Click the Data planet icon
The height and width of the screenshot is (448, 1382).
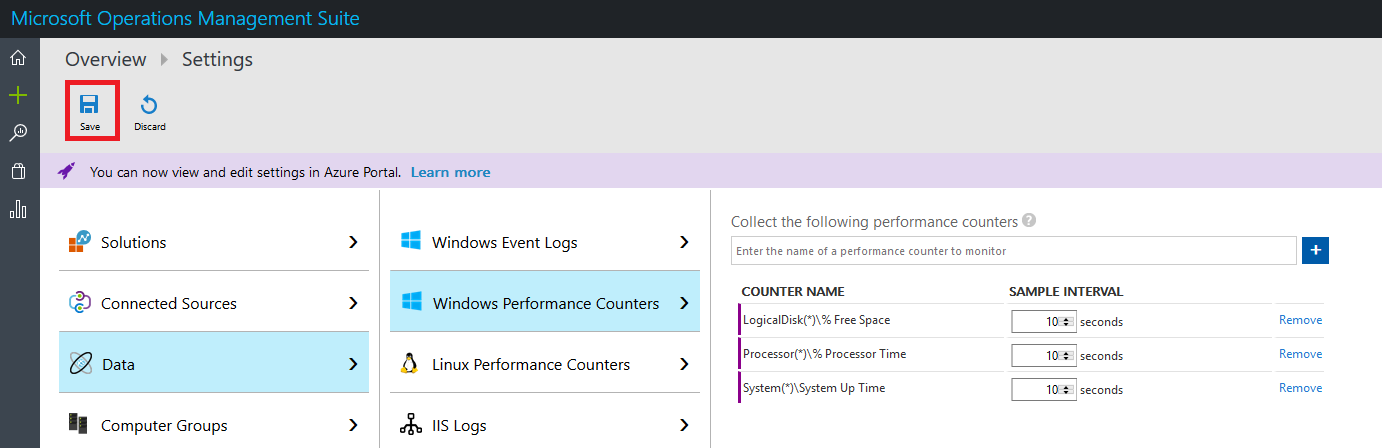click(80, 364)
